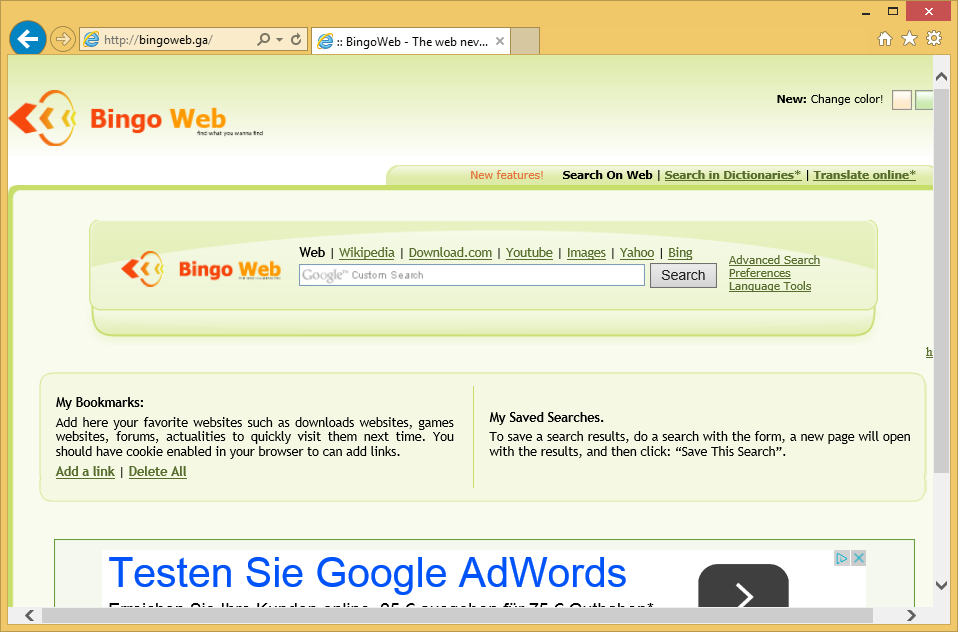Click the My Saved Searches. heading

[x=546, y=417]
